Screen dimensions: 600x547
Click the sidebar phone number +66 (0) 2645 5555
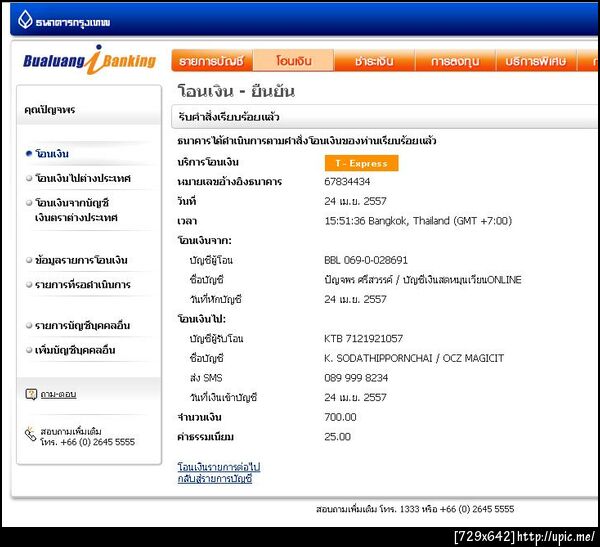point(98,442)
